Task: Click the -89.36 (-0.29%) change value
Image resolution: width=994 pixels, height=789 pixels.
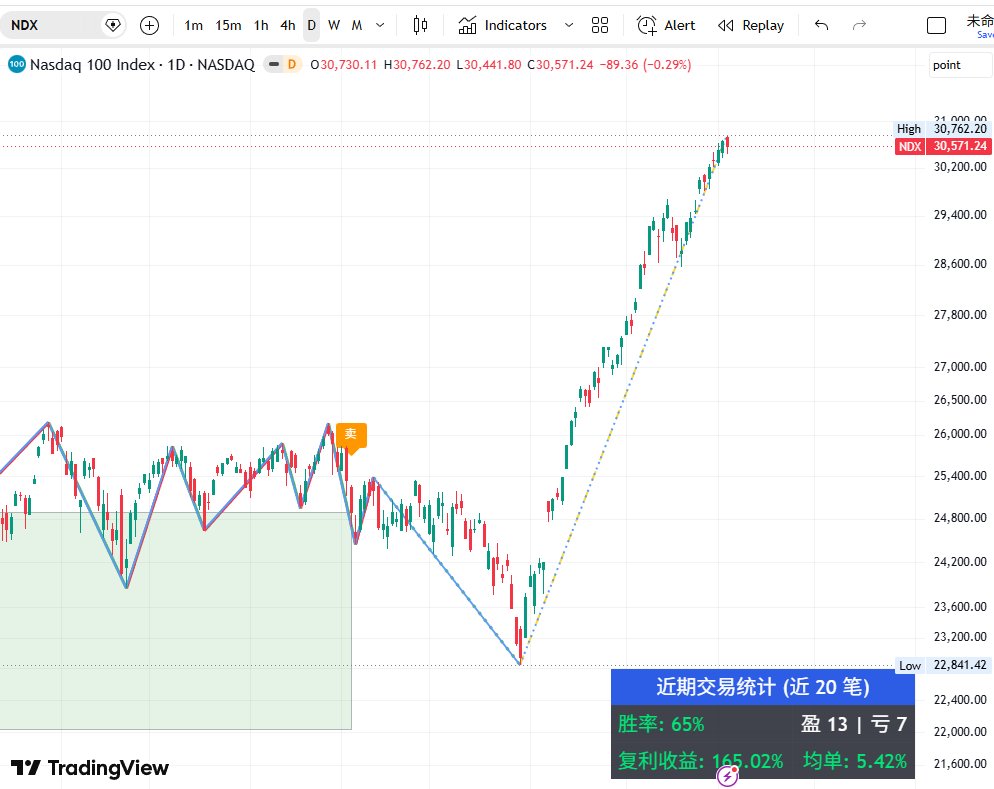Action: (x=645, y=65)
